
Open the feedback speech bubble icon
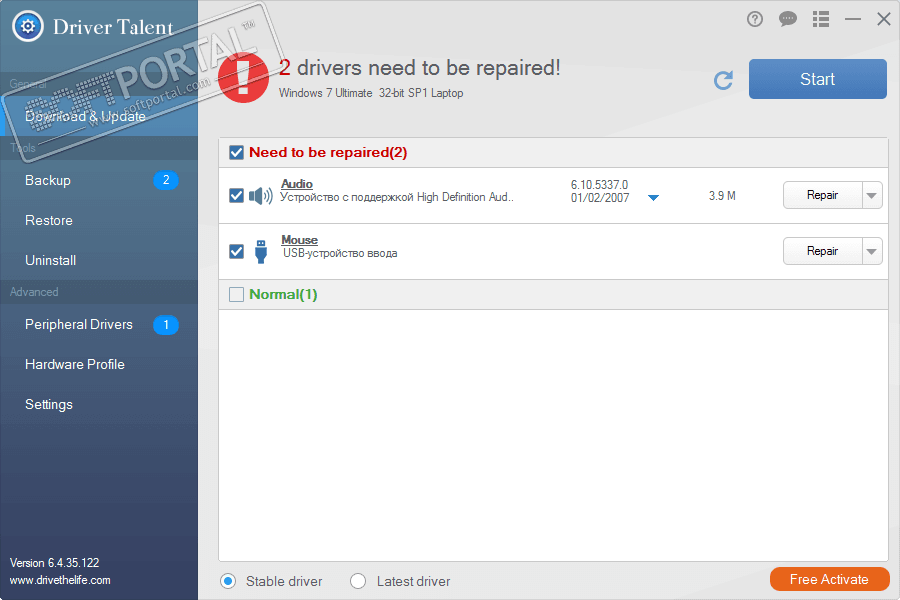click(x=788, y=20)
